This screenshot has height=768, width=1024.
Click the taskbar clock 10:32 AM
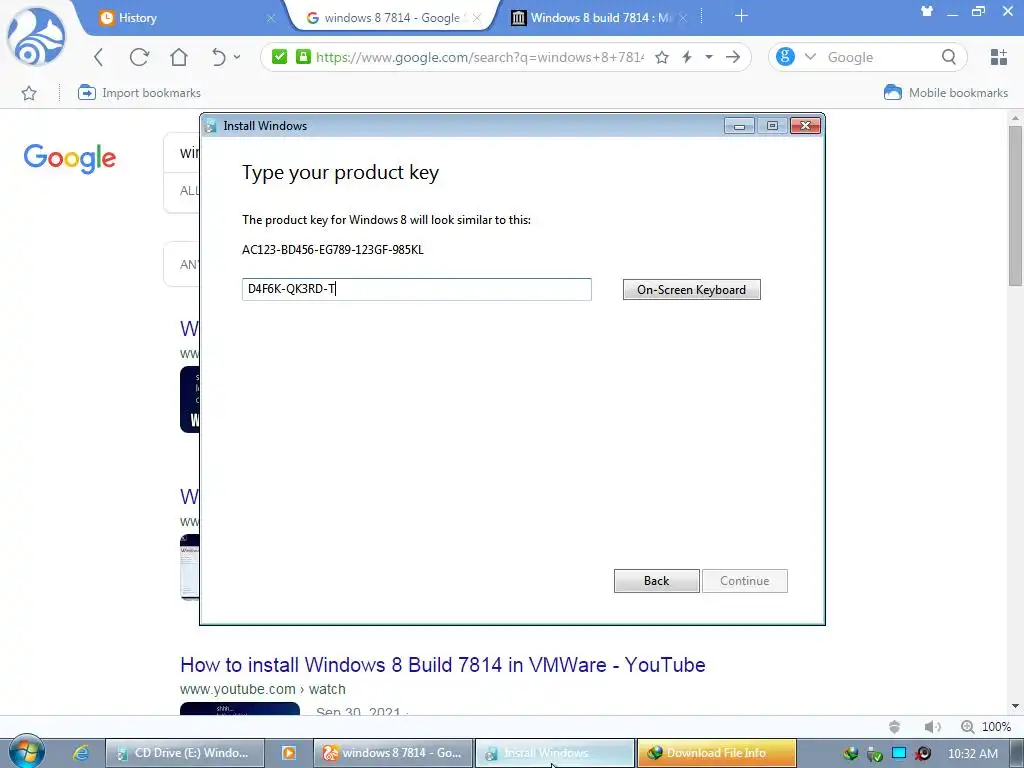click(973, 754)
